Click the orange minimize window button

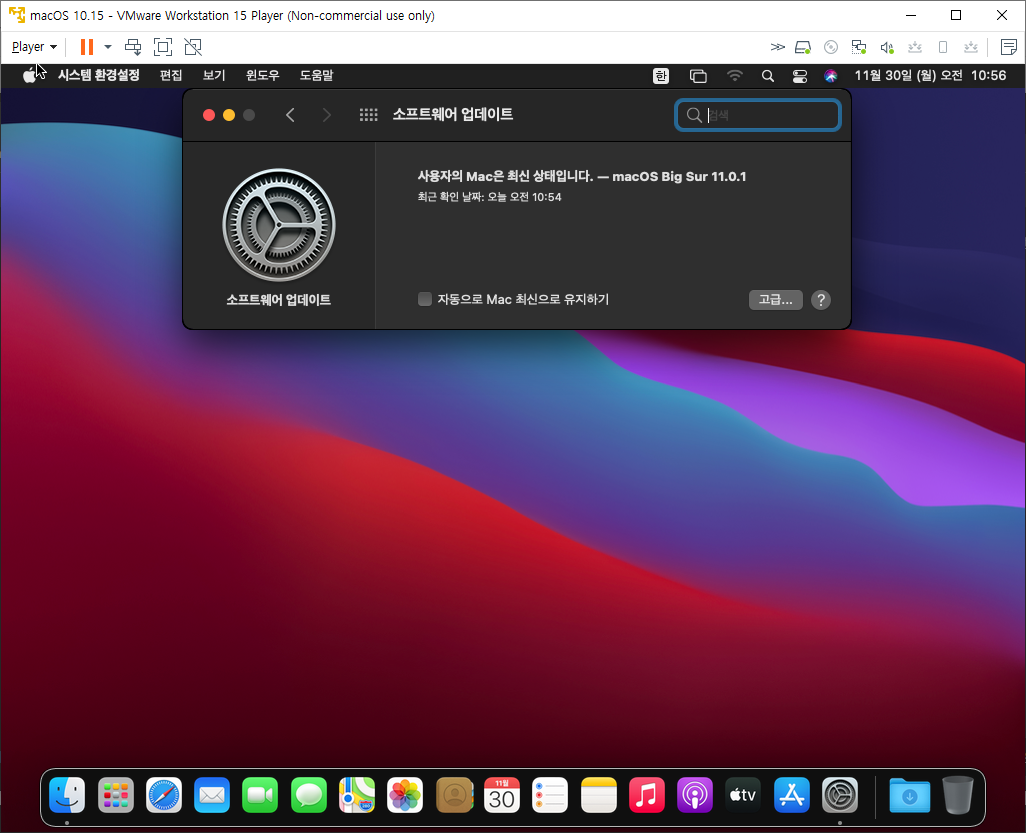pos(229,115)
